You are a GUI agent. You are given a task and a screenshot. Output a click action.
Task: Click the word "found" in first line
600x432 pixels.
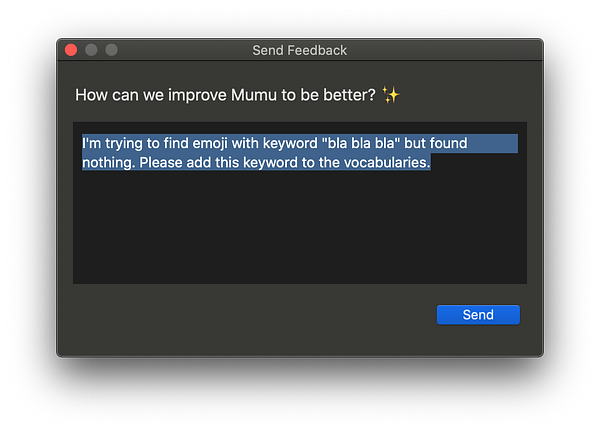coord(447,144)
